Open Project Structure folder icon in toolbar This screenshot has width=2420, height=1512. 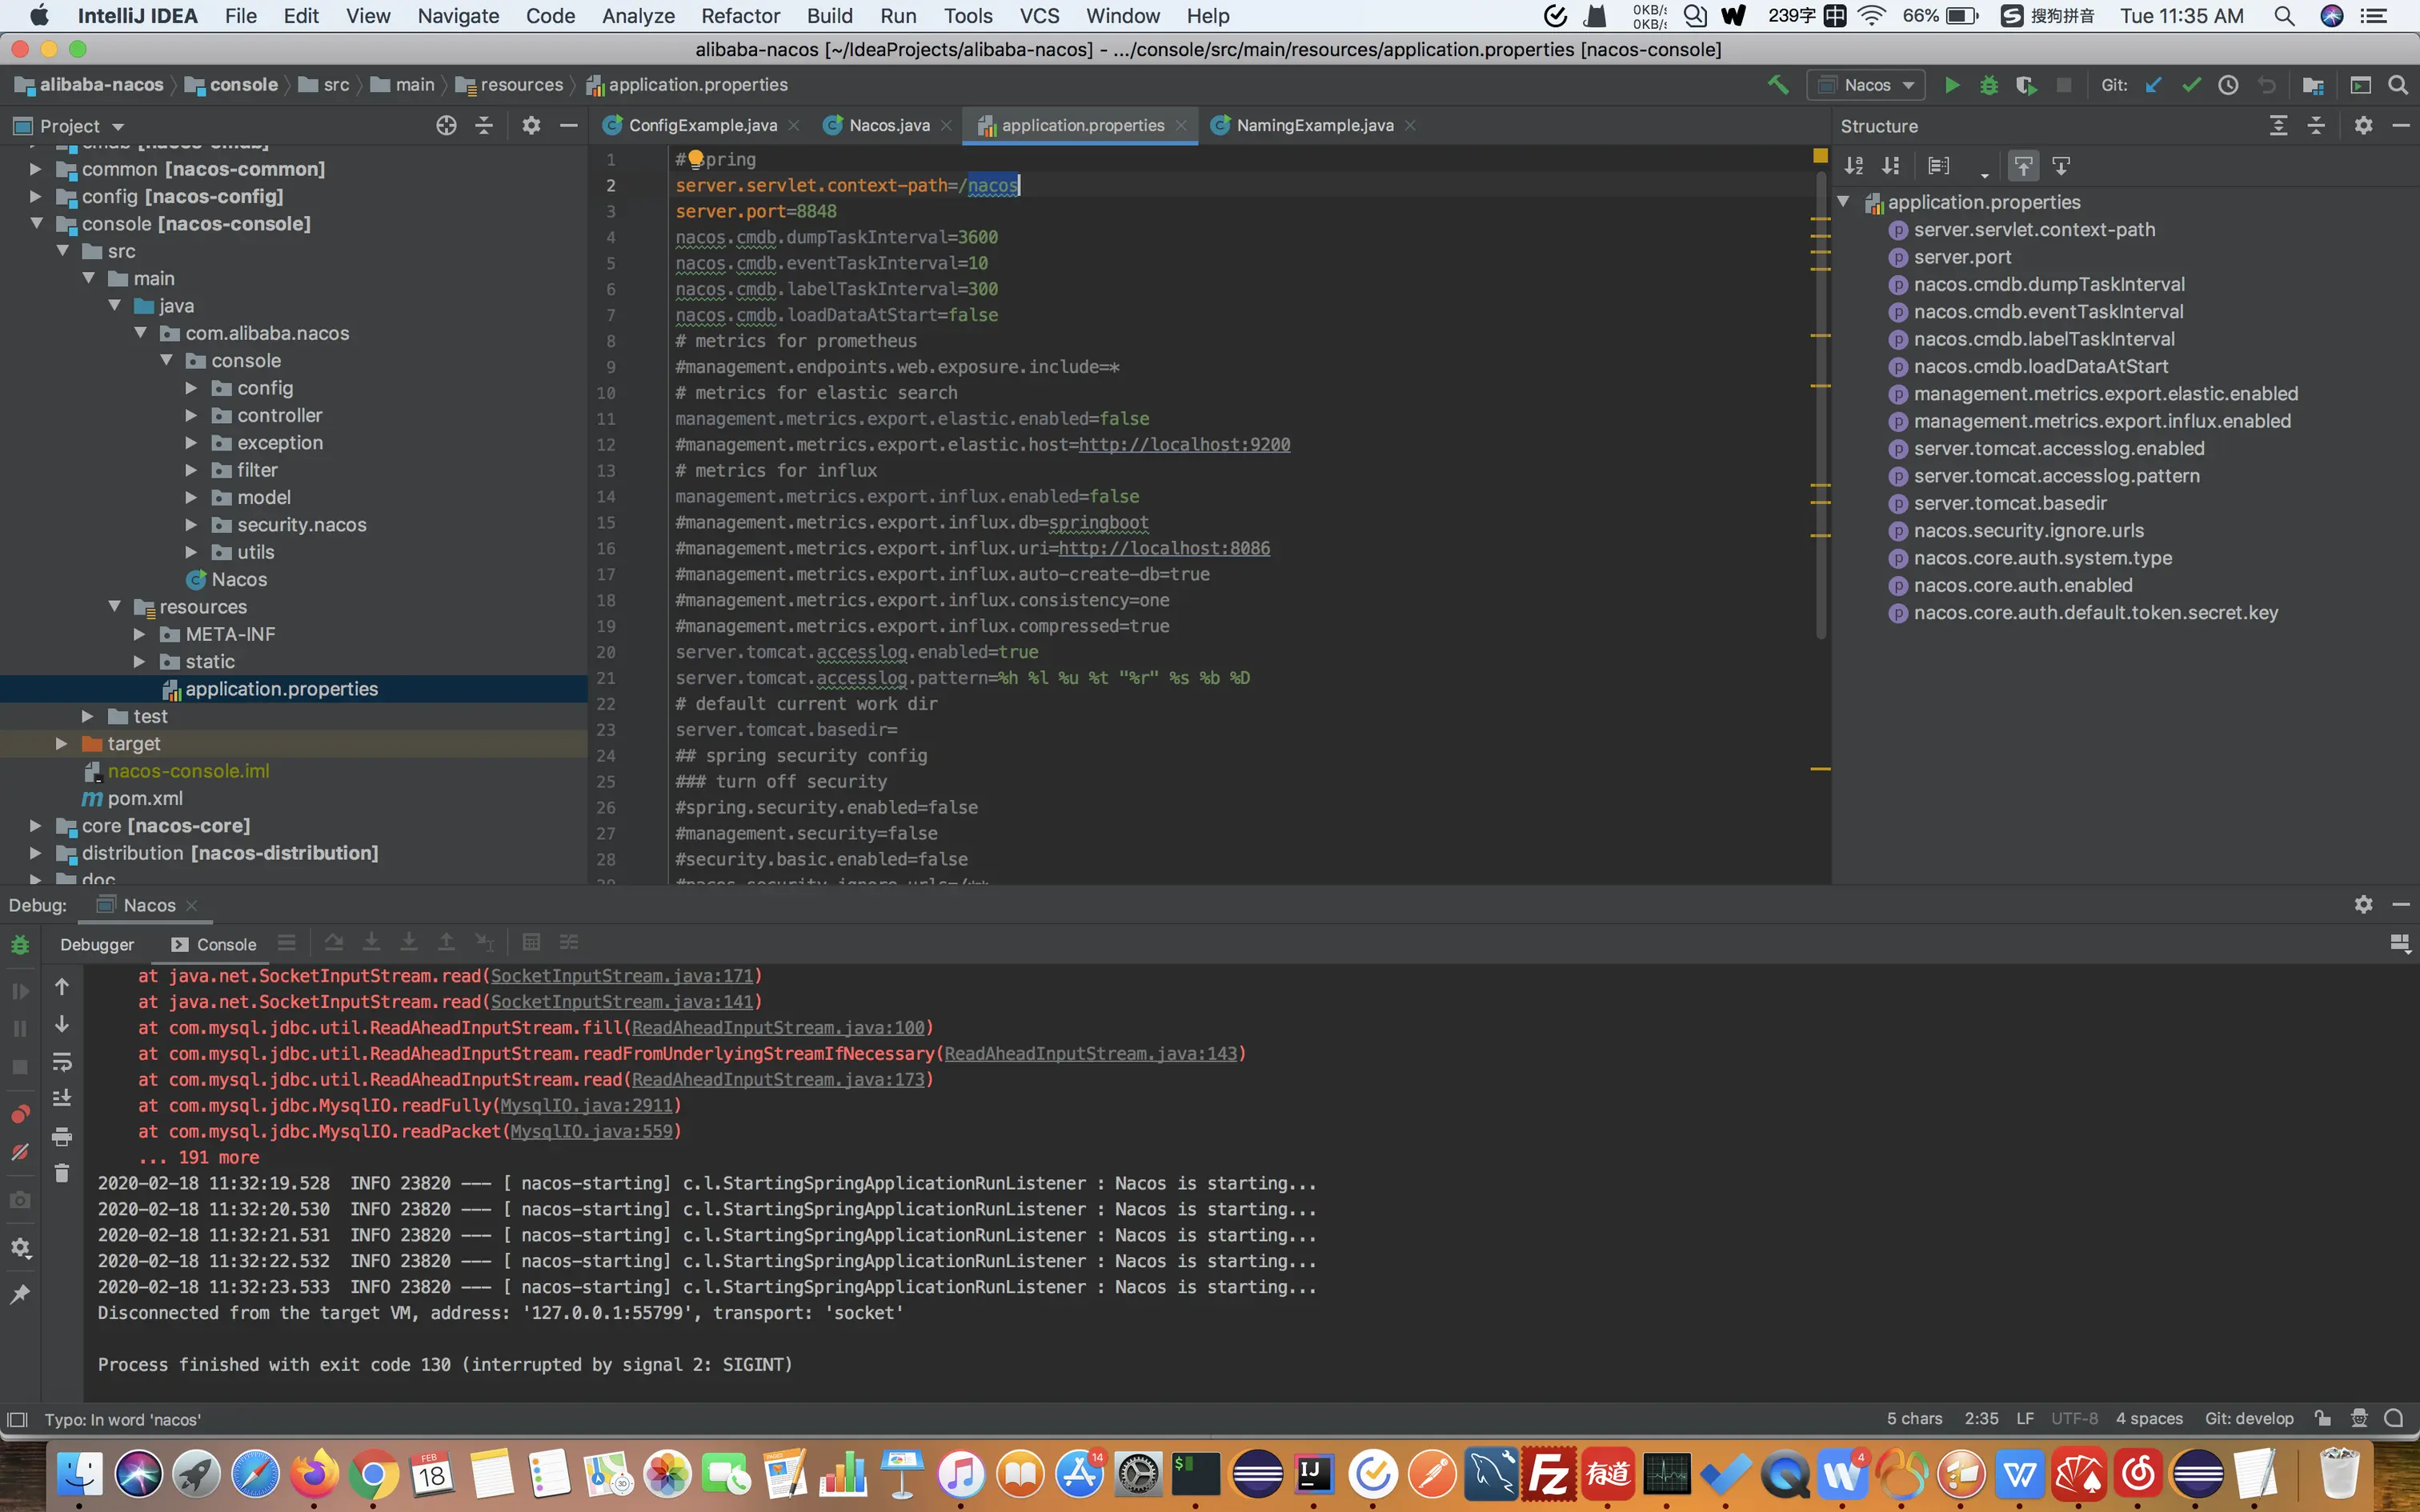2313,85
